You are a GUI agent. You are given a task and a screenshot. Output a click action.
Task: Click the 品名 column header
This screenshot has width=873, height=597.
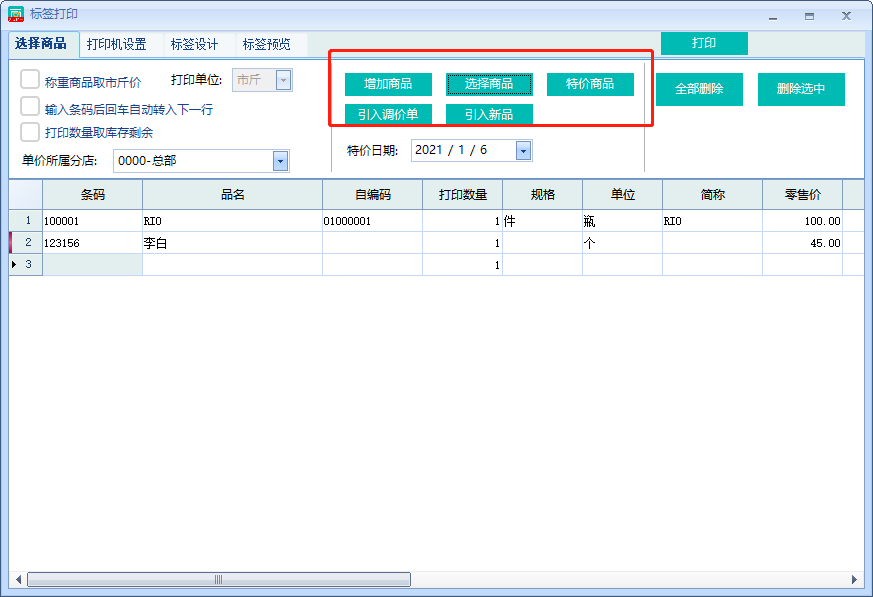click(232, 195)
